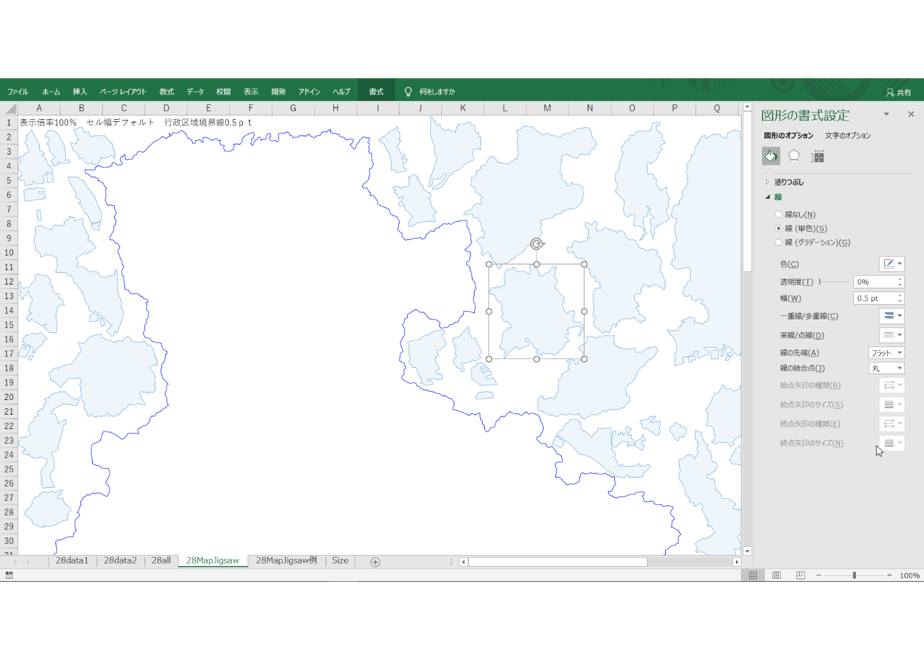Click the 100% zoom level in status bar
Viewport: 924px width, 660px height.
pyautogui.click(x=909, y=575)
